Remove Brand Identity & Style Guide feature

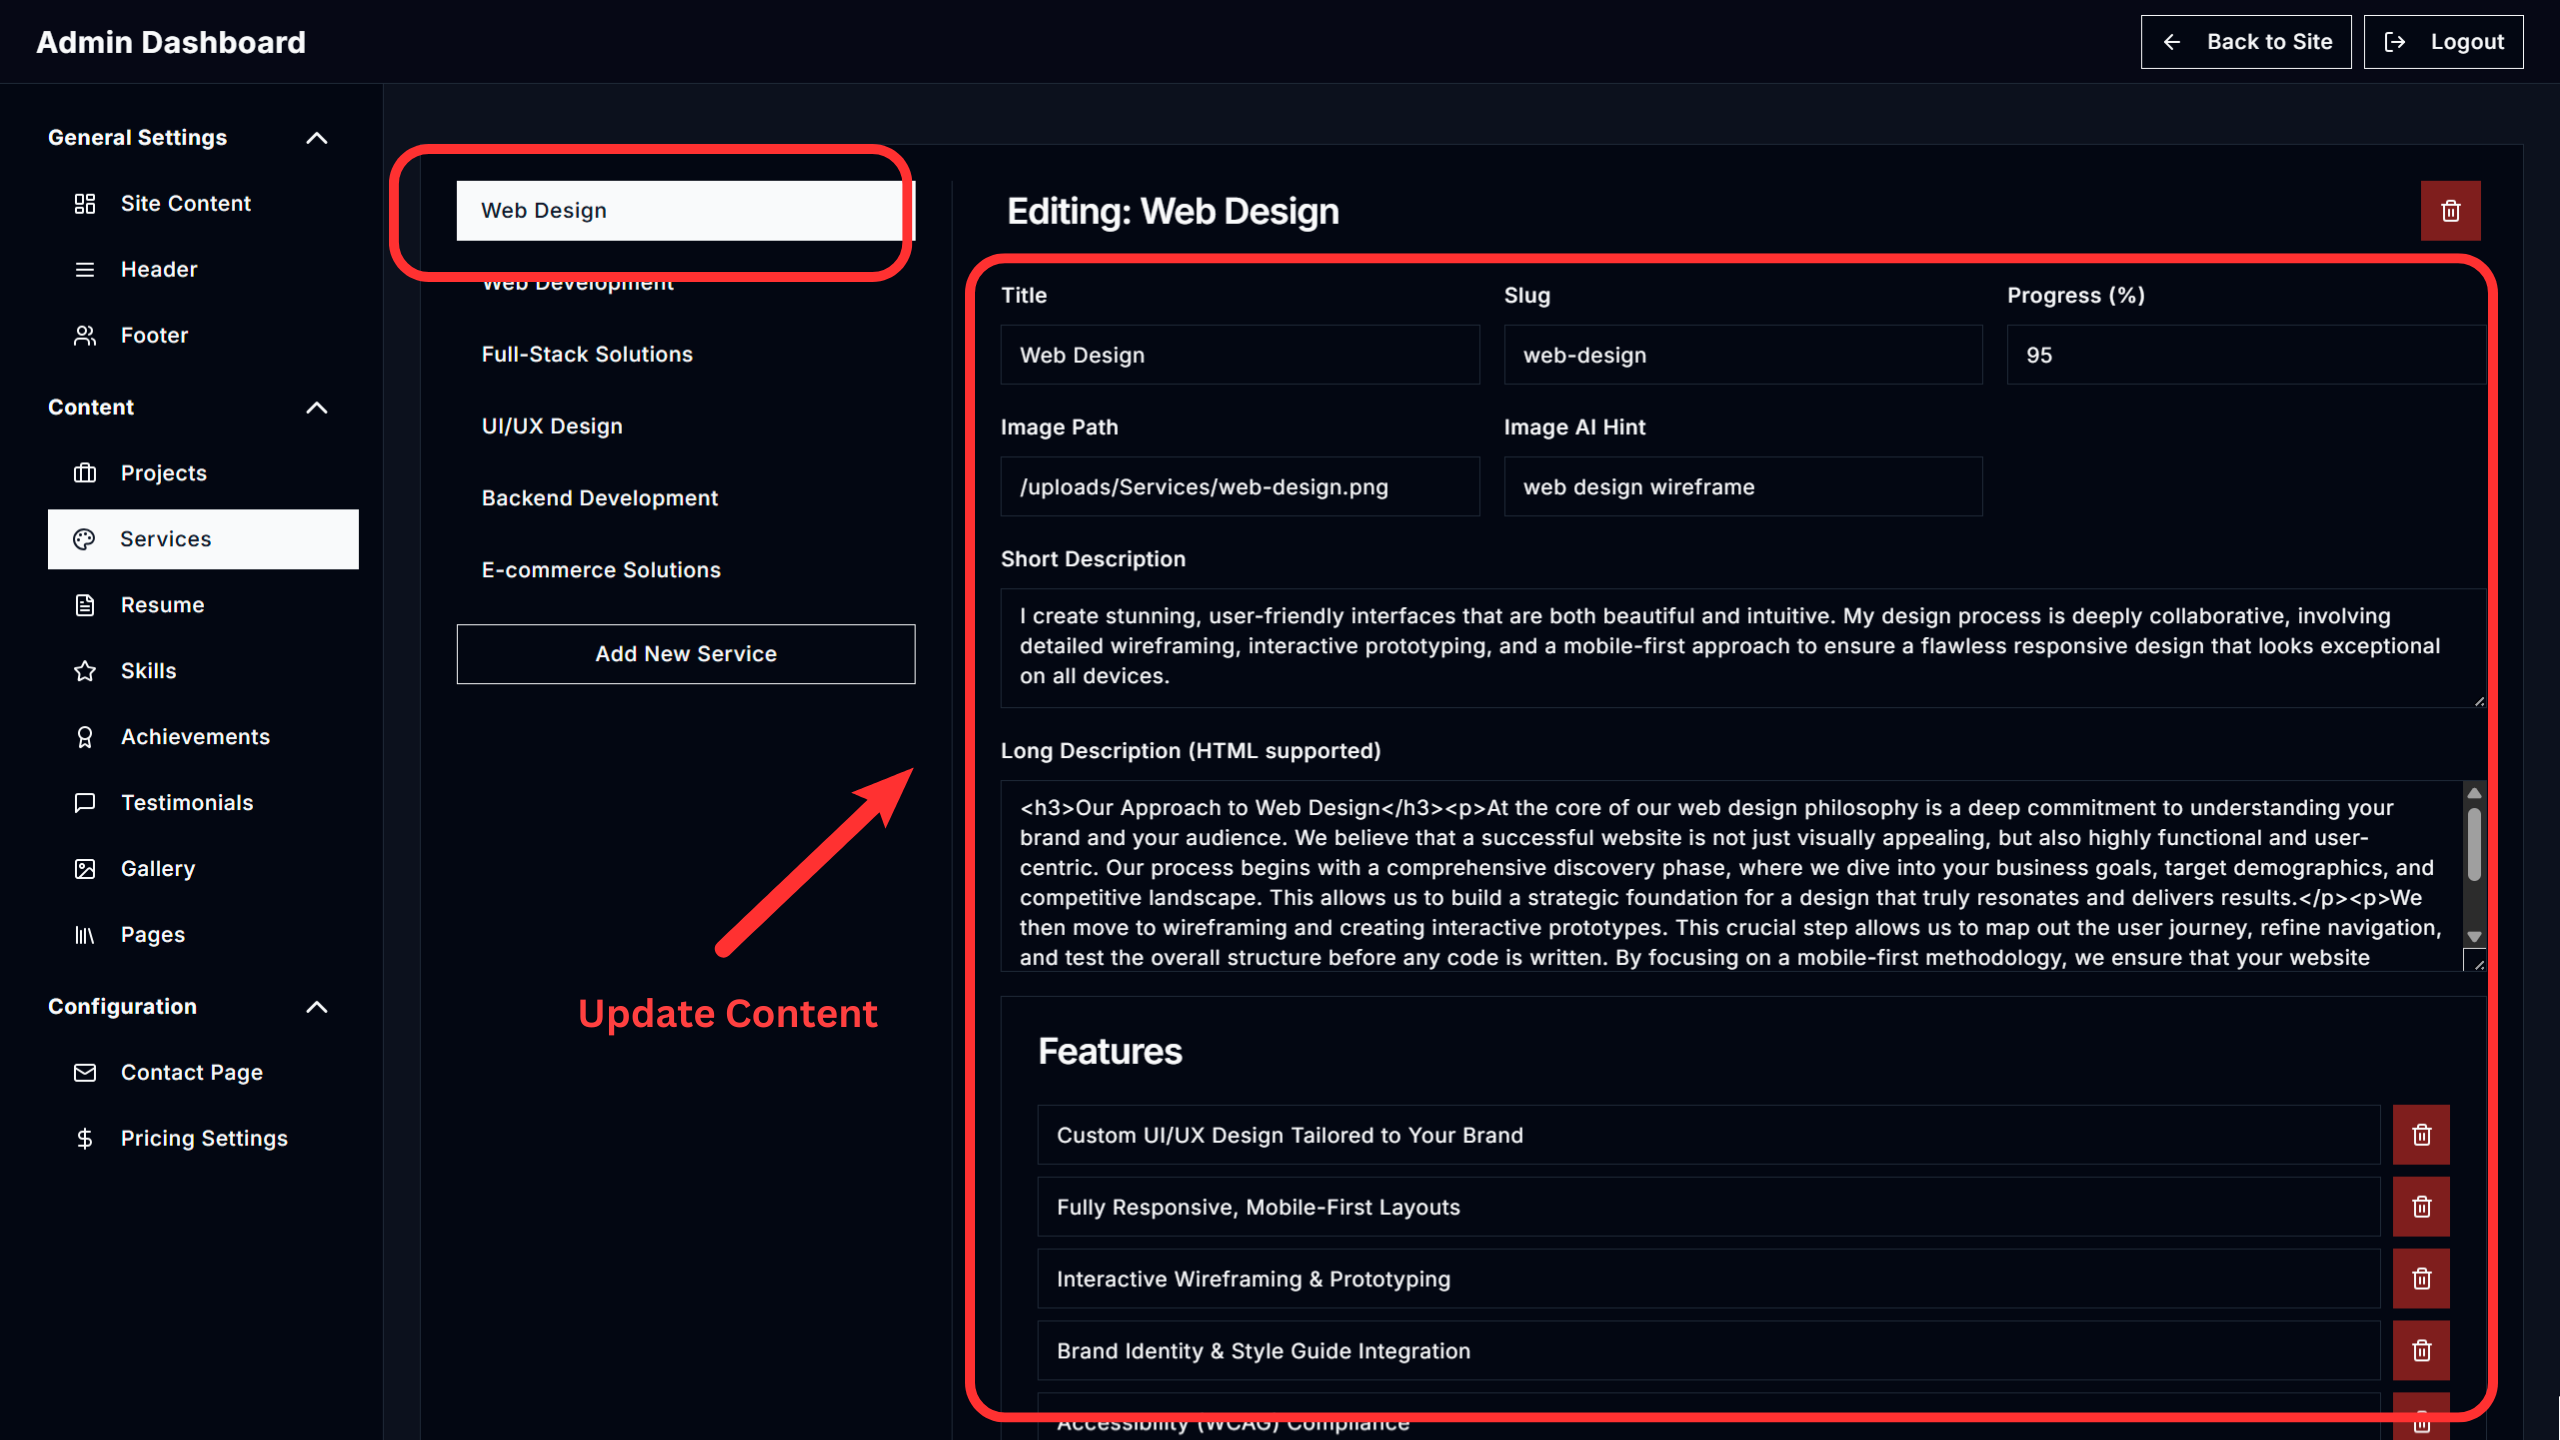pyautogui.click(x=2421, y=1351)
